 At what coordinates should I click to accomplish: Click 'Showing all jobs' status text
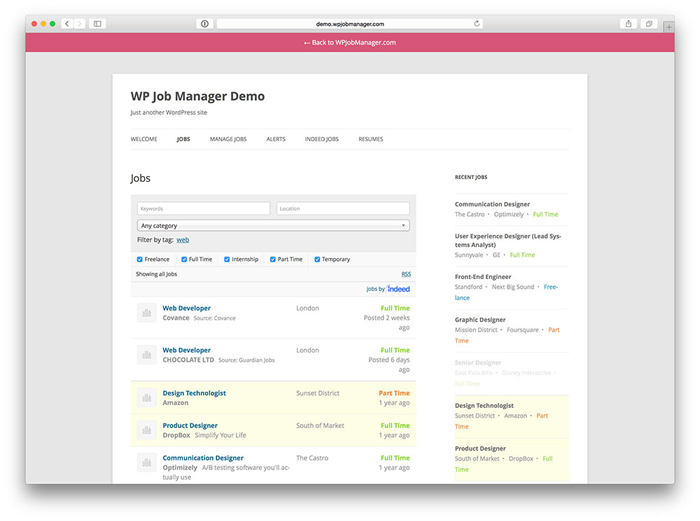pyautogui.click(x=156, y=274)
